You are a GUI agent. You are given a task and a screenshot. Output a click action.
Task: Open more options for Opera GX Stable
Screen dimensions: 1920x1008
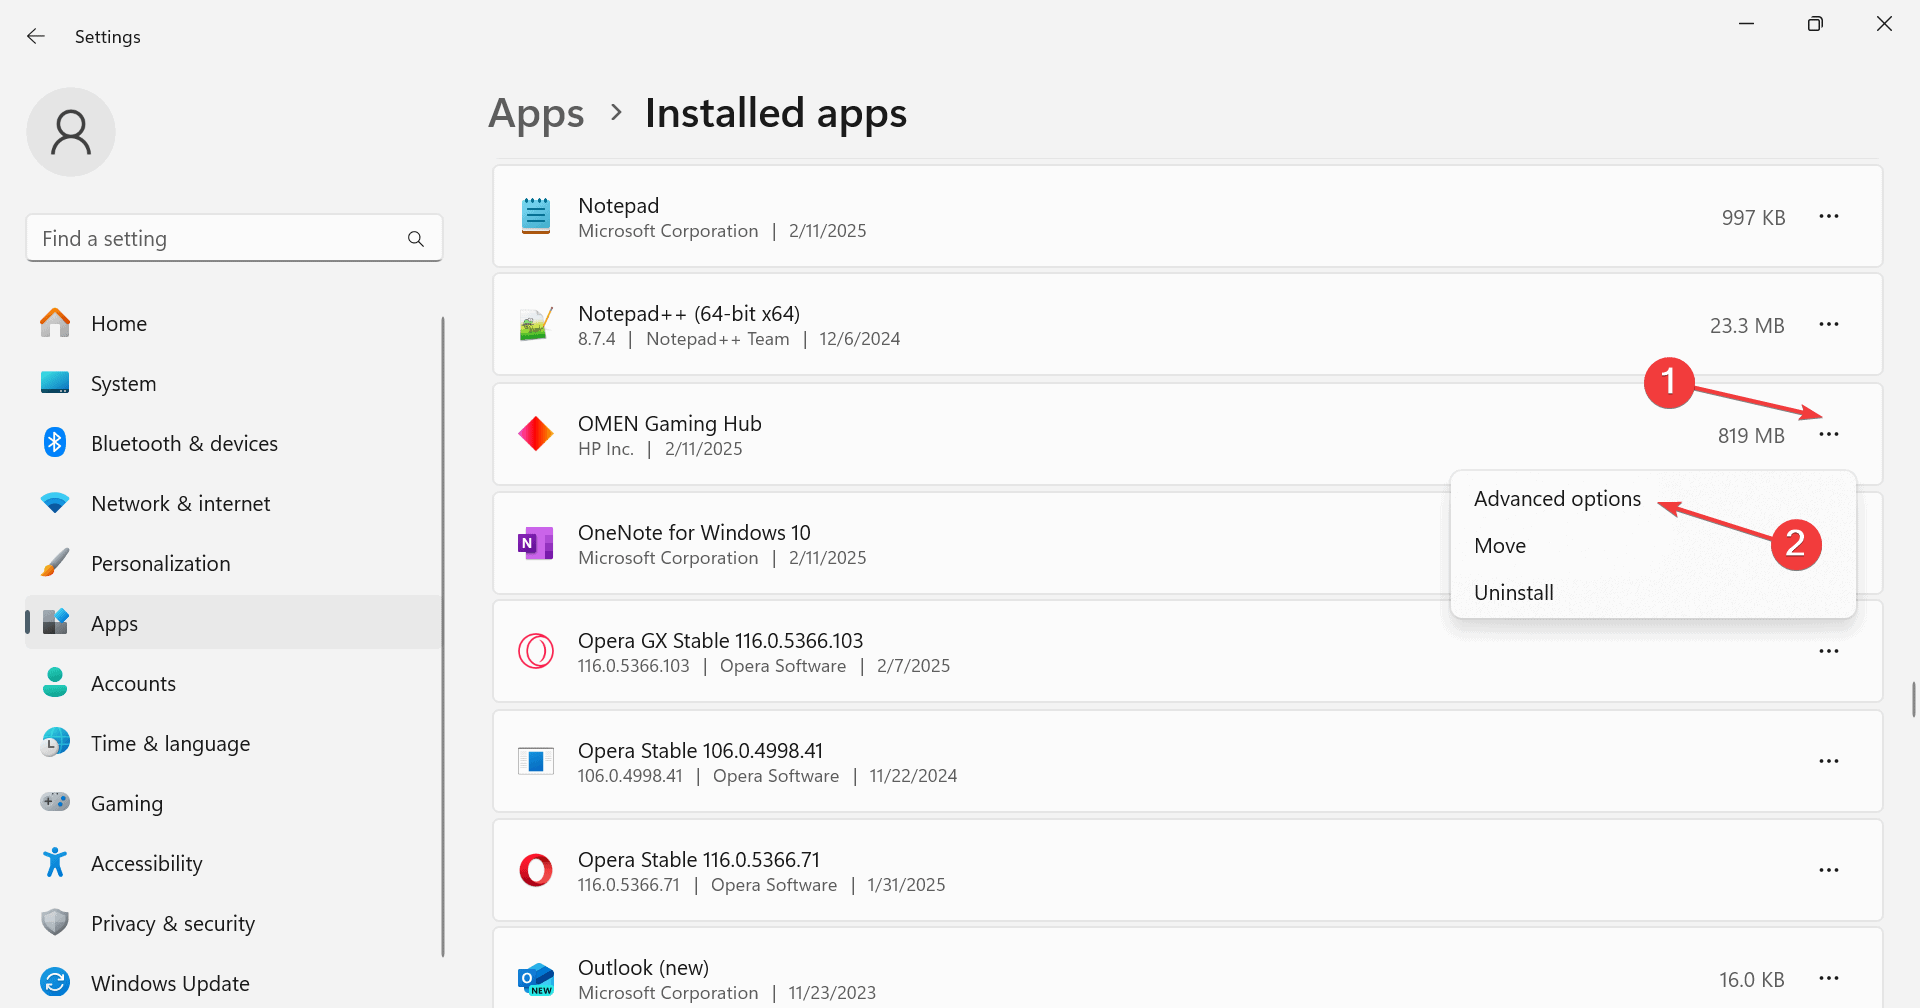point(1829,652)
